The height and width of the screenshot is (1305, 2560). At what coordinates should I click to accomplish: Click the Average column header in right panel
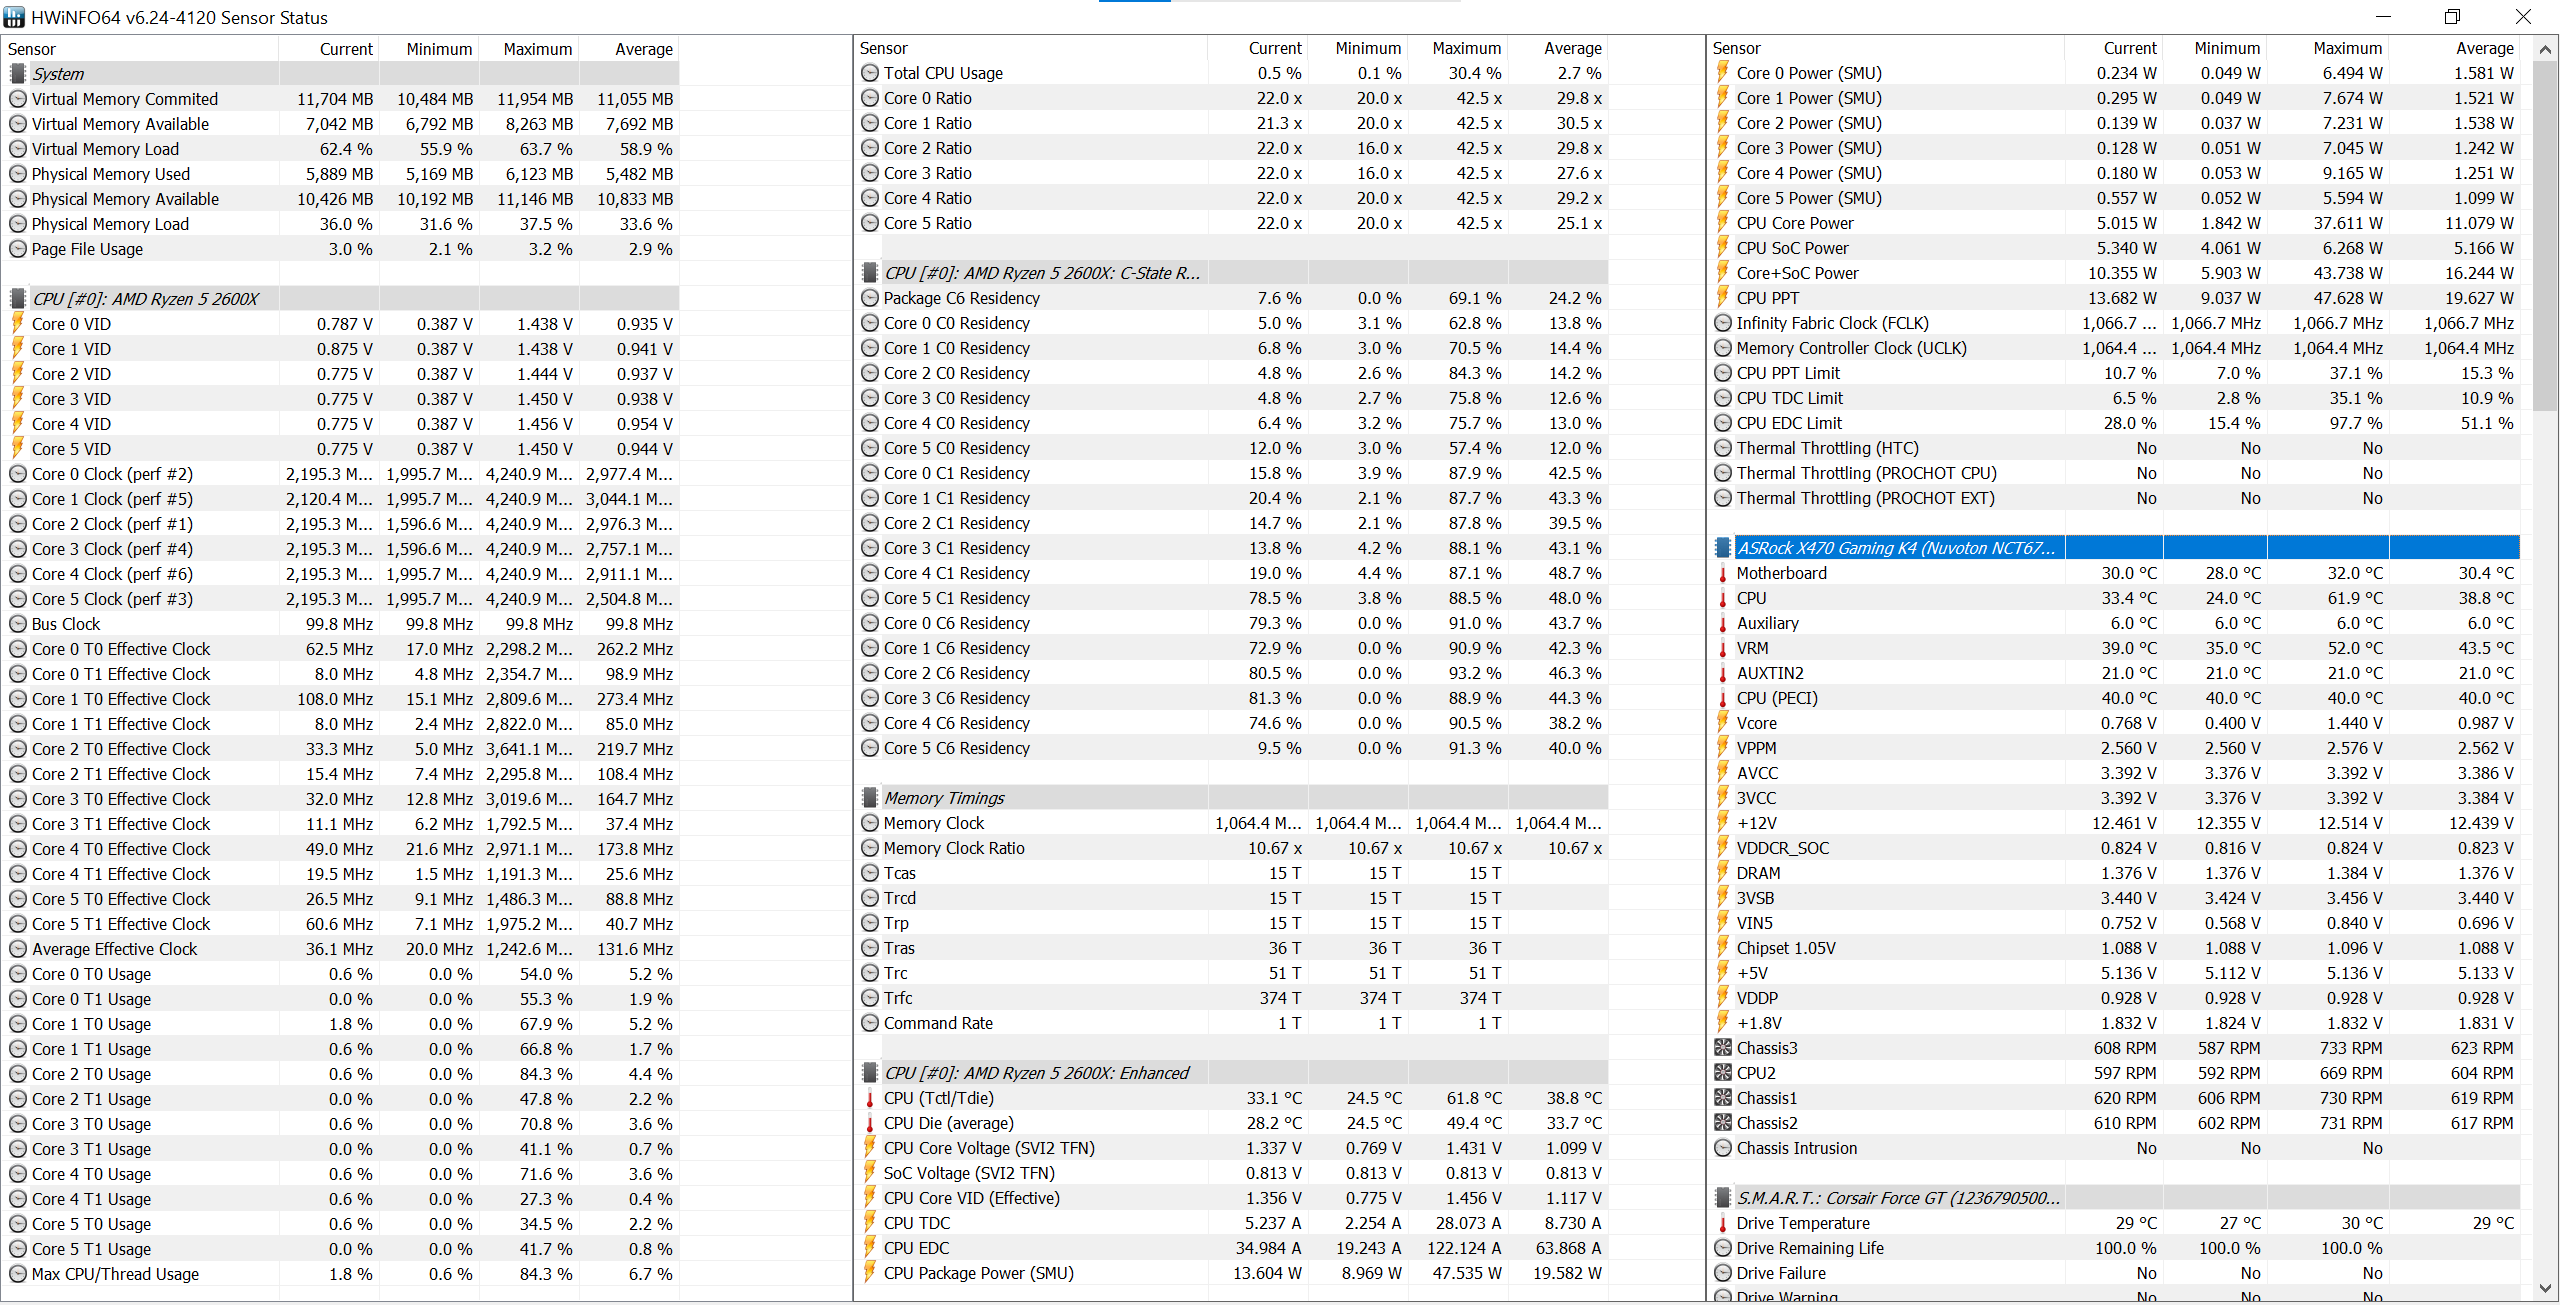click(x=2484, y=48)
